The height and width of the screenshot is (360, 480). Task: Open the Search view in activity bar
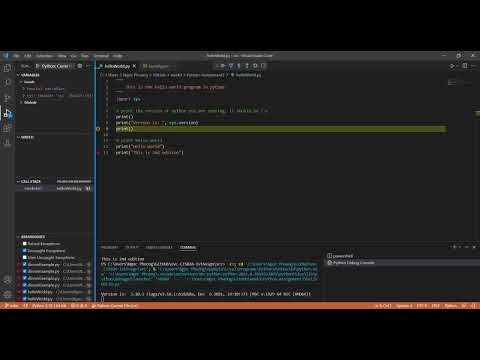[x=7, y=82]
